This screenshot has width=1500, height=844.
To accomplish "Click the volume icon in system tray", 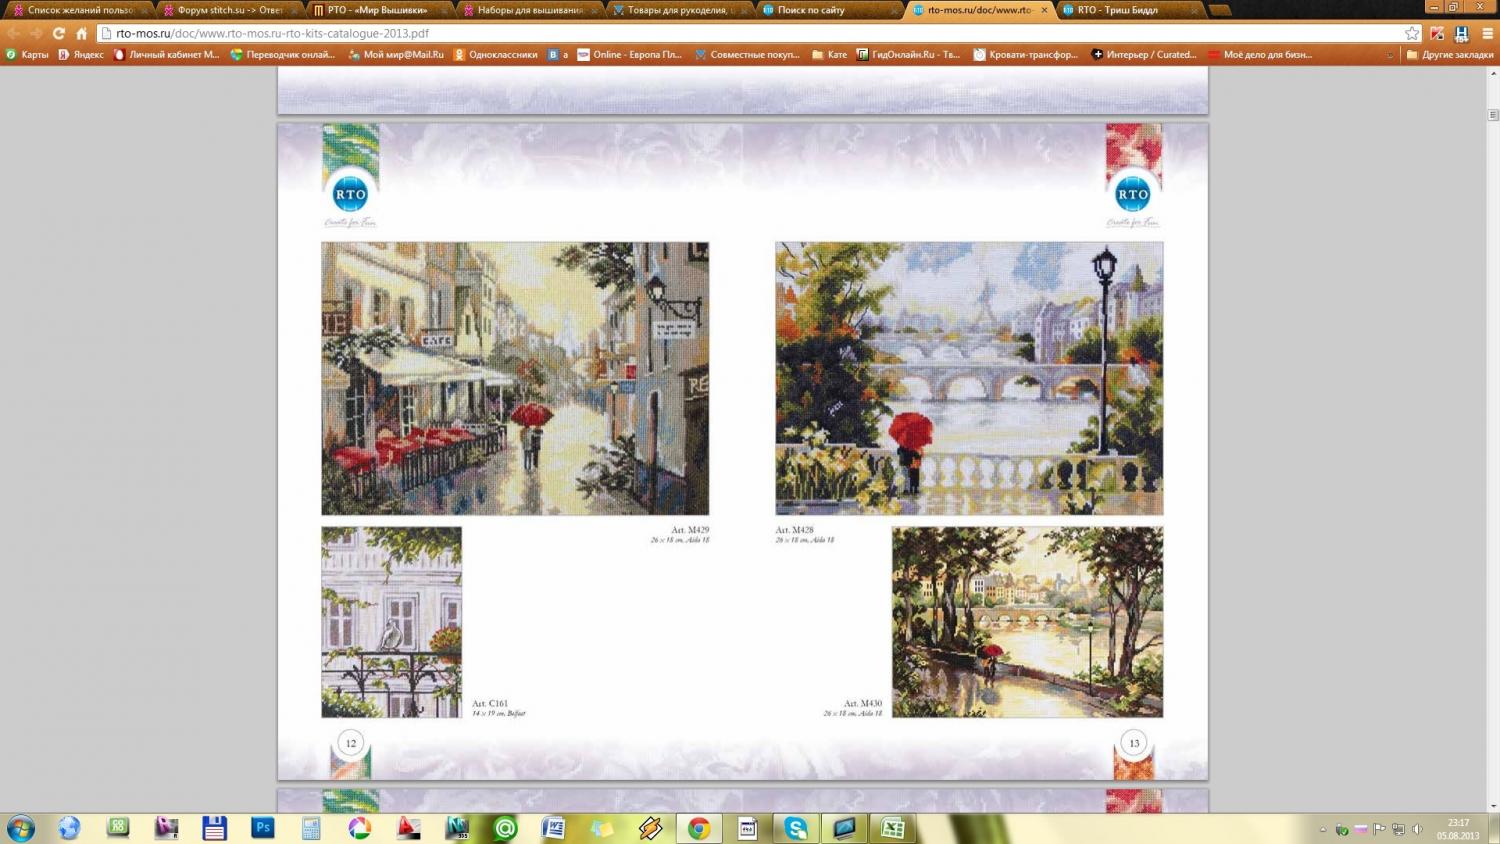I will pyautogui.click(x=1417, y=829).
